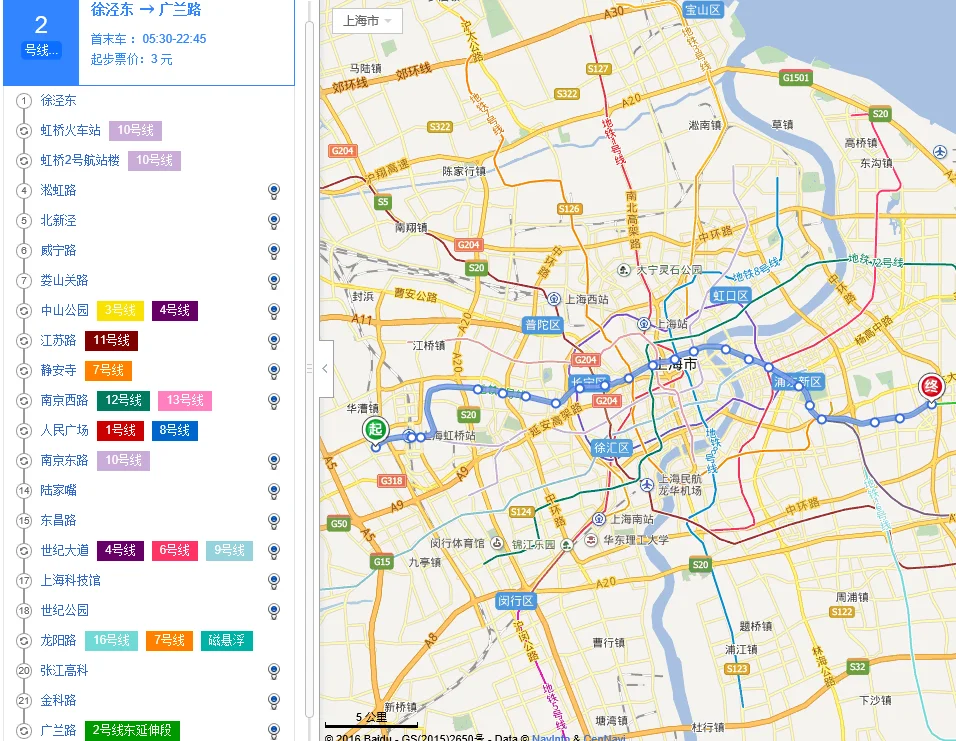Click the 2号线东延伸段 badge beside 广兰路
The width and height of the screenshot is (956, 741).
point(132,731)
